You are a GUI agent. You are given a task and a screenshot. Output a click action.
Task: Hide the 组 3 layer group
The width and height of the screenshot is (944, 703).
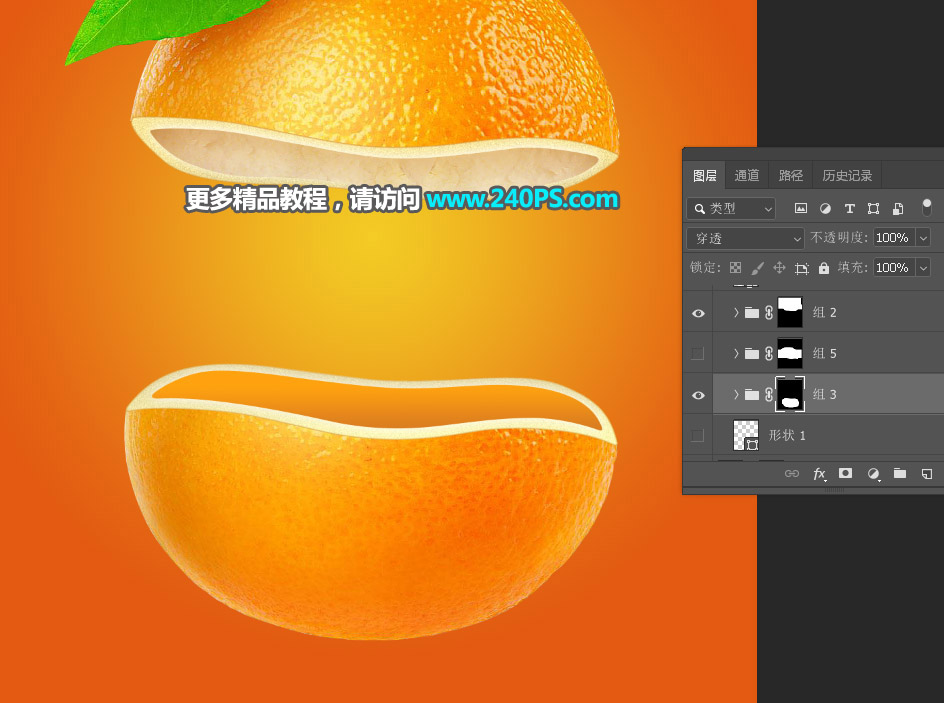[x=698, y=395]
